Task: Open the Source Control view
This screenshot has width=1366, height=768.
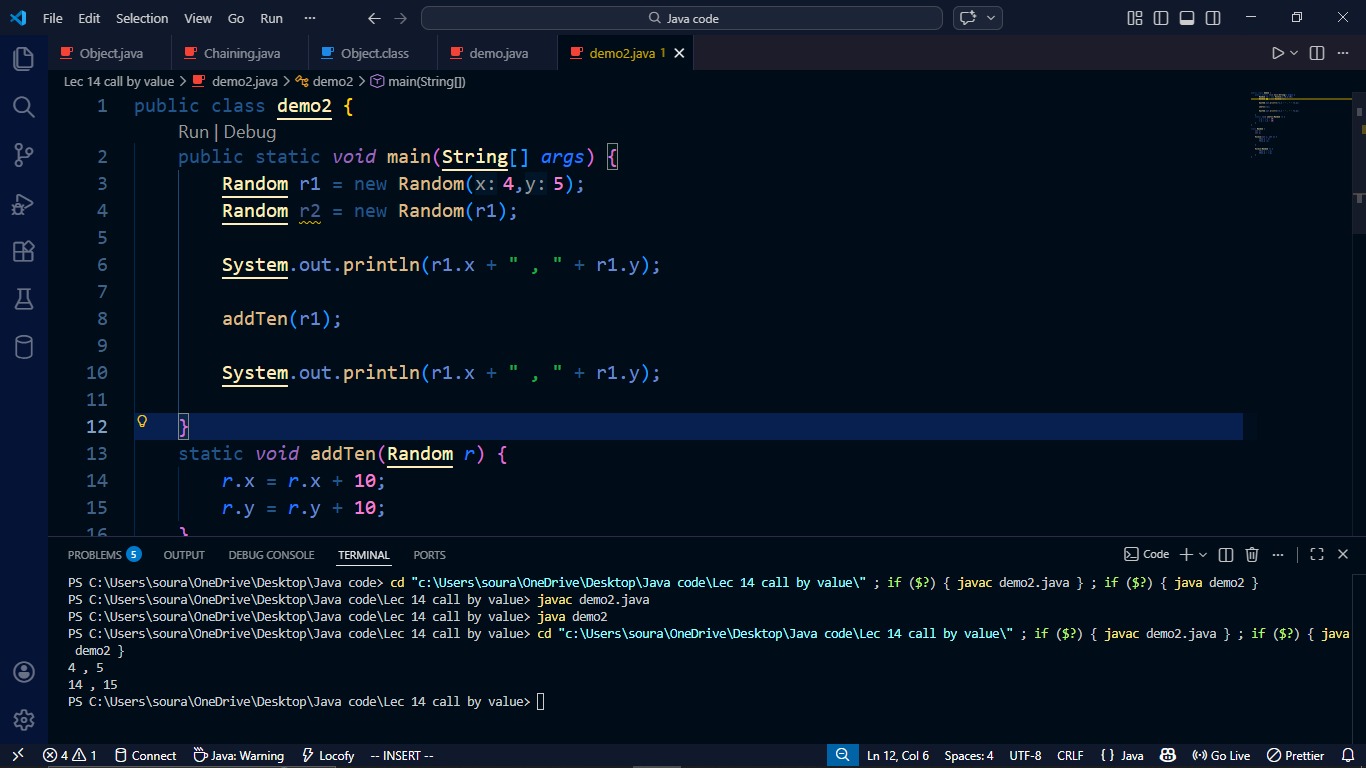Action: (x=24, y=155)
